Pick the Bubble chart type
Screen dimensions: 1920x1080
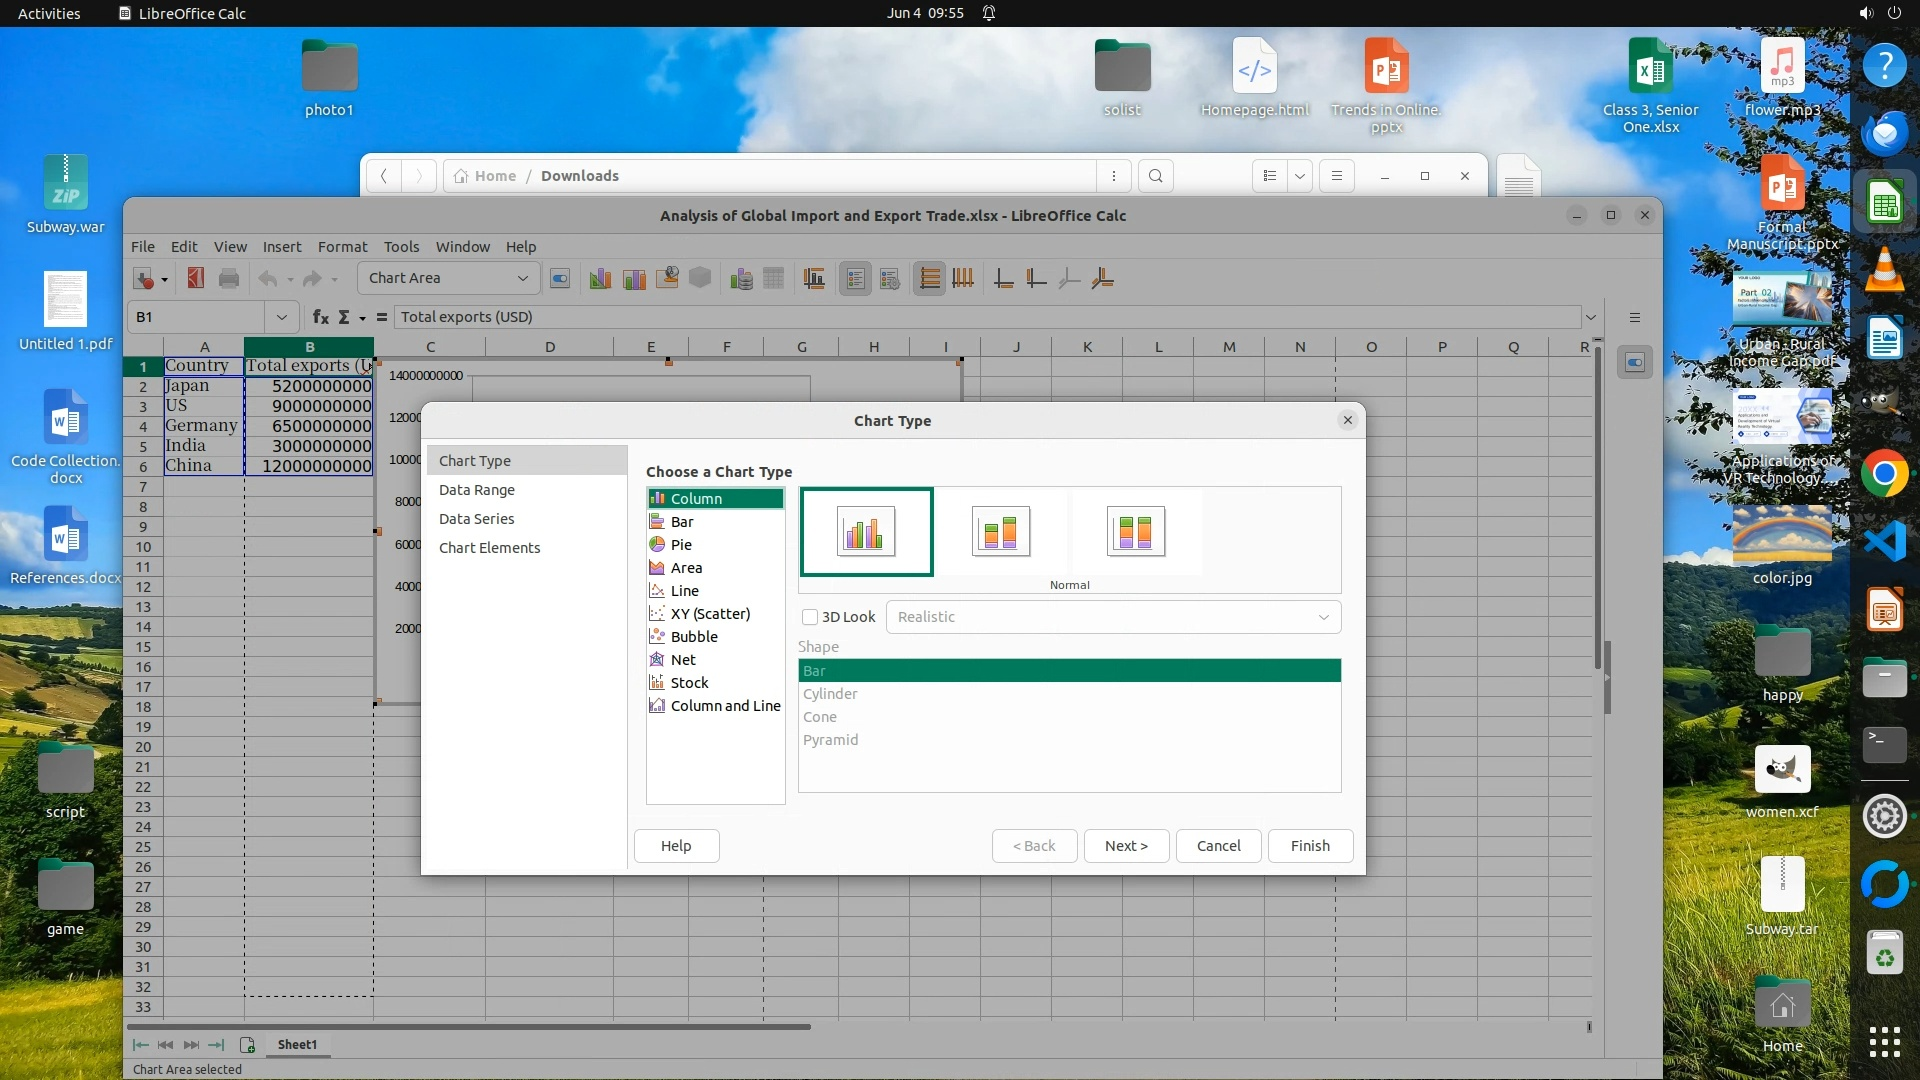point(693,637)
